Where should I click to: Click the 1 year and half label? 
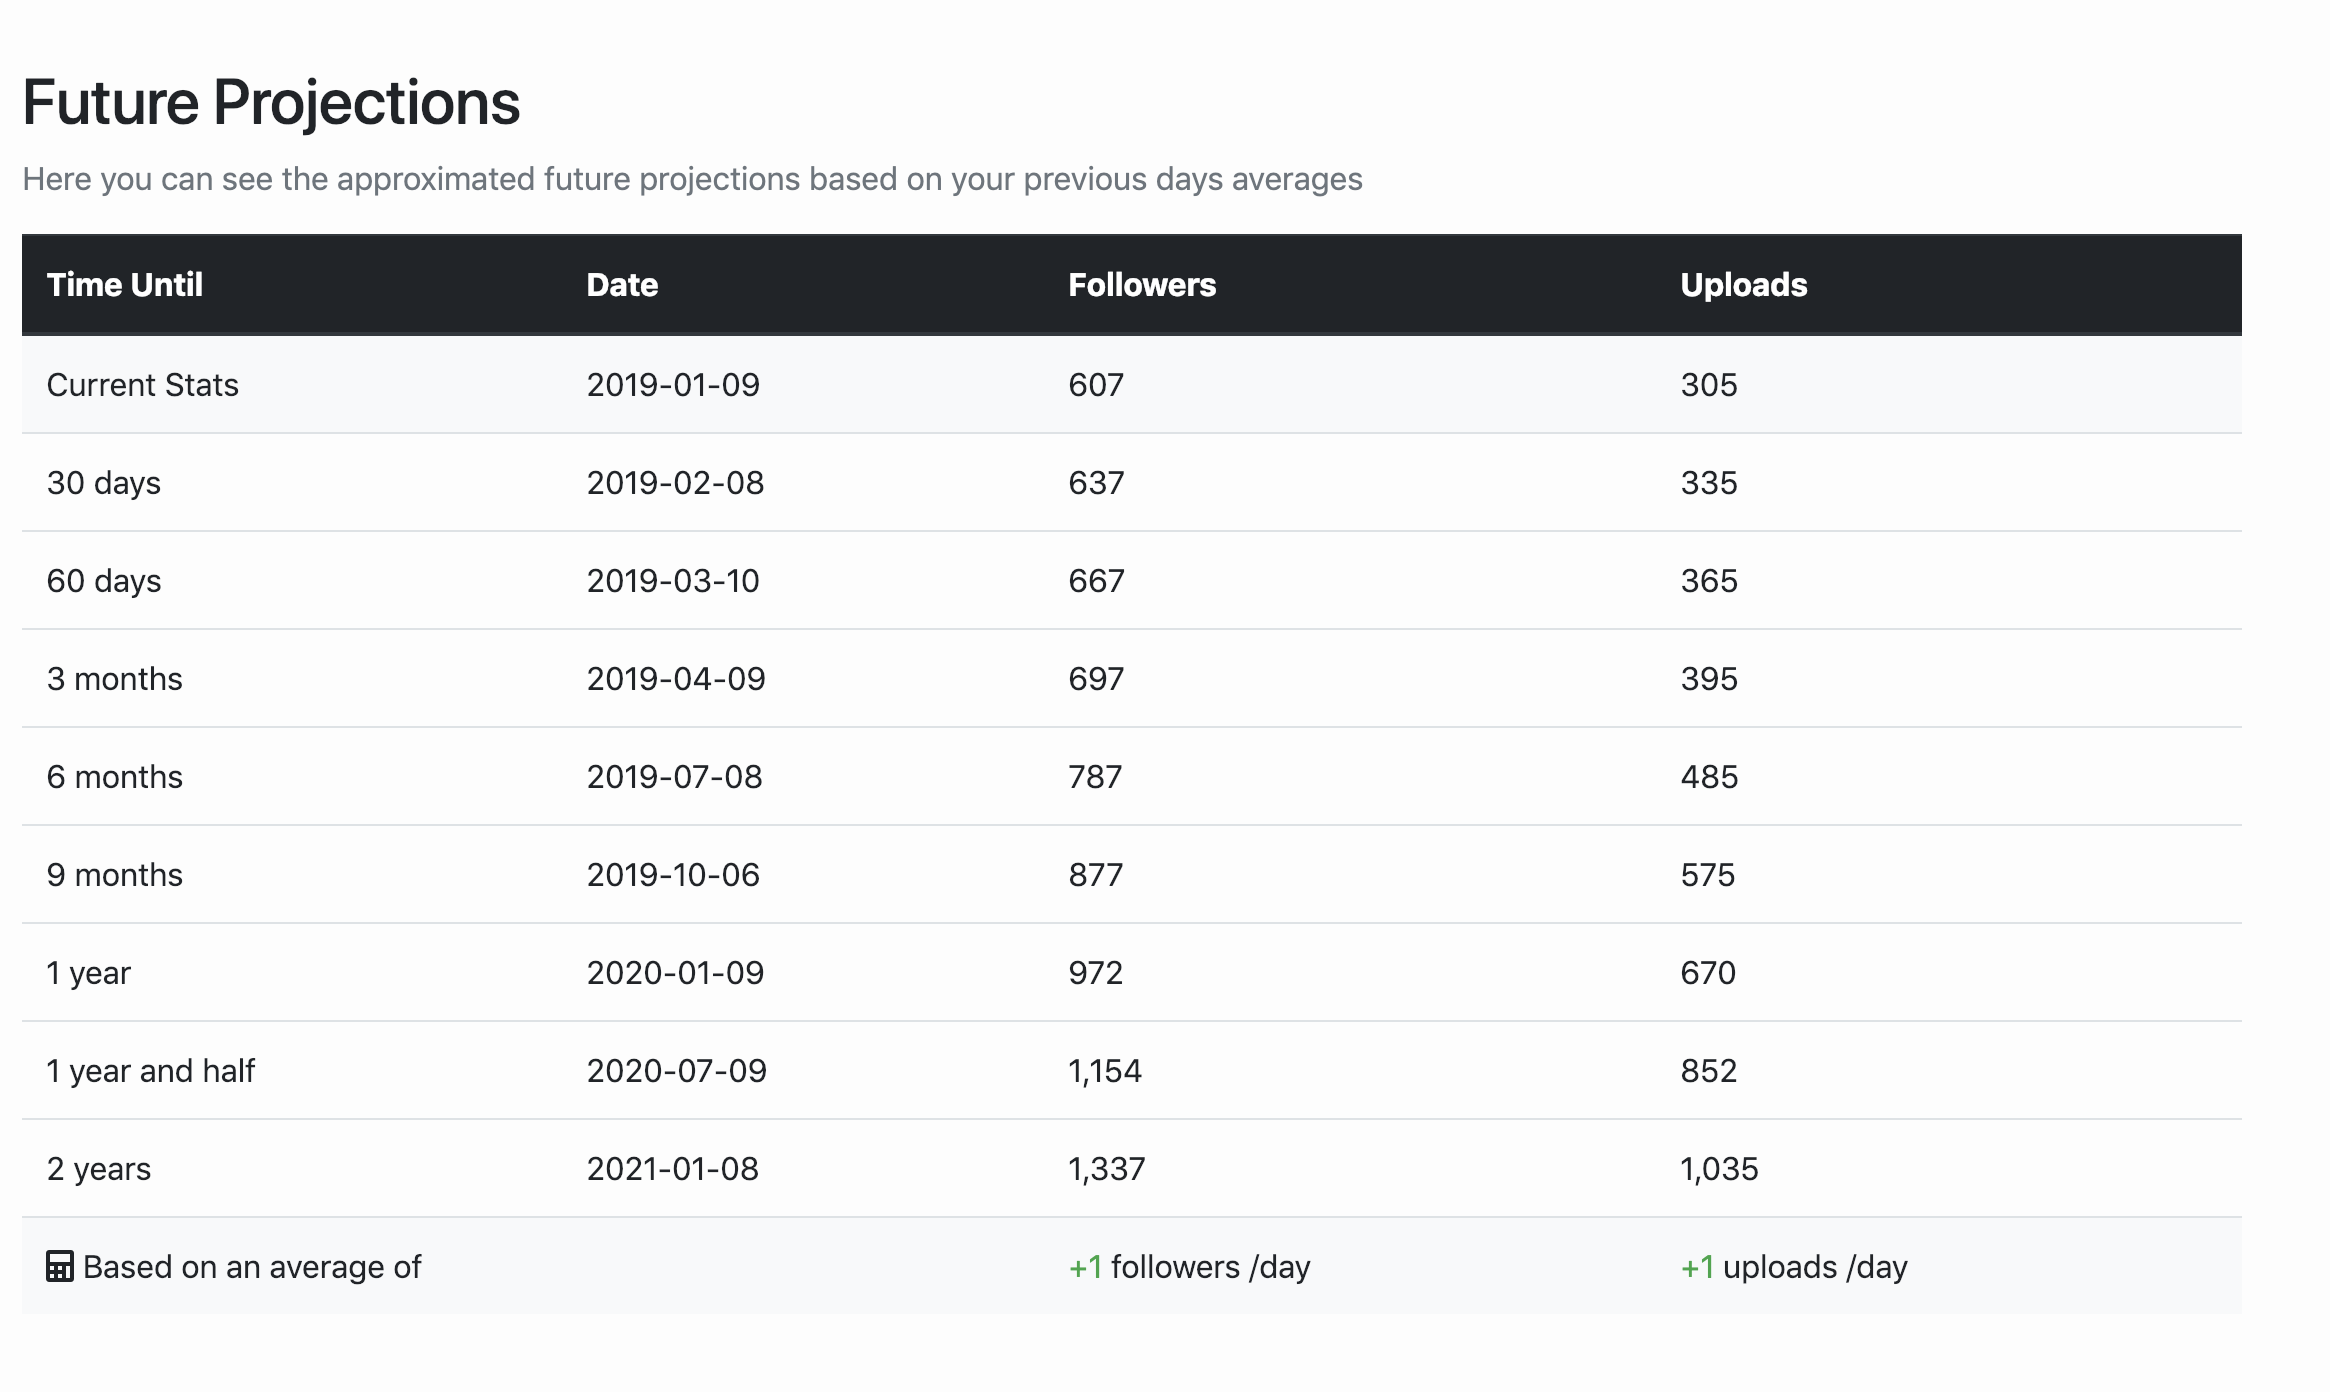pos(150,1071)
